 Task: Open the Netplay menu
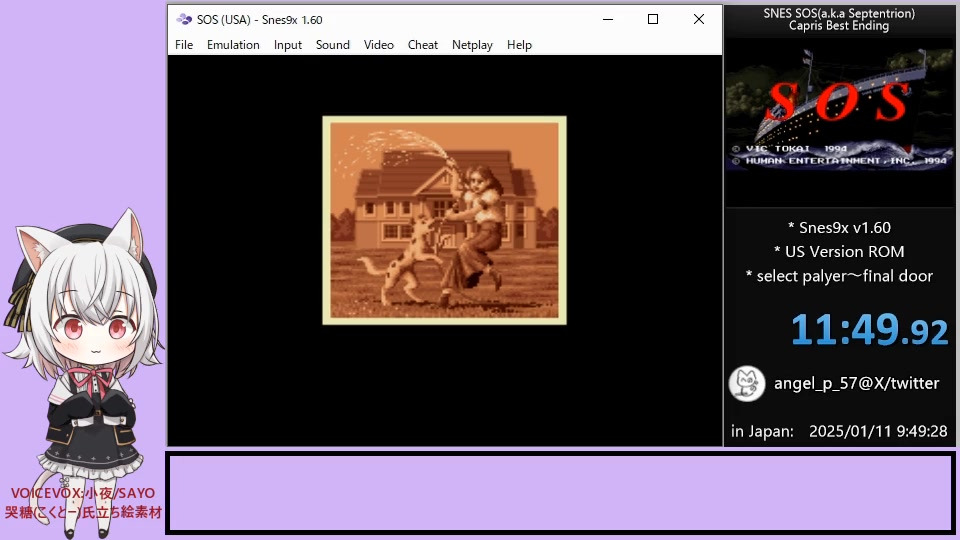click(x=472, y=45)
